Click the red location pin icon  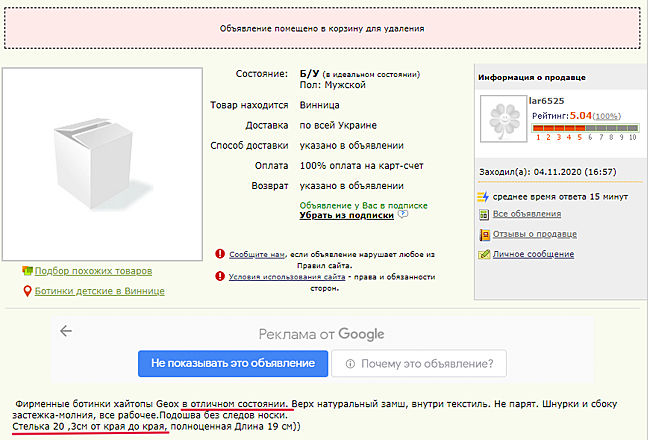click(x=26, y=291)
